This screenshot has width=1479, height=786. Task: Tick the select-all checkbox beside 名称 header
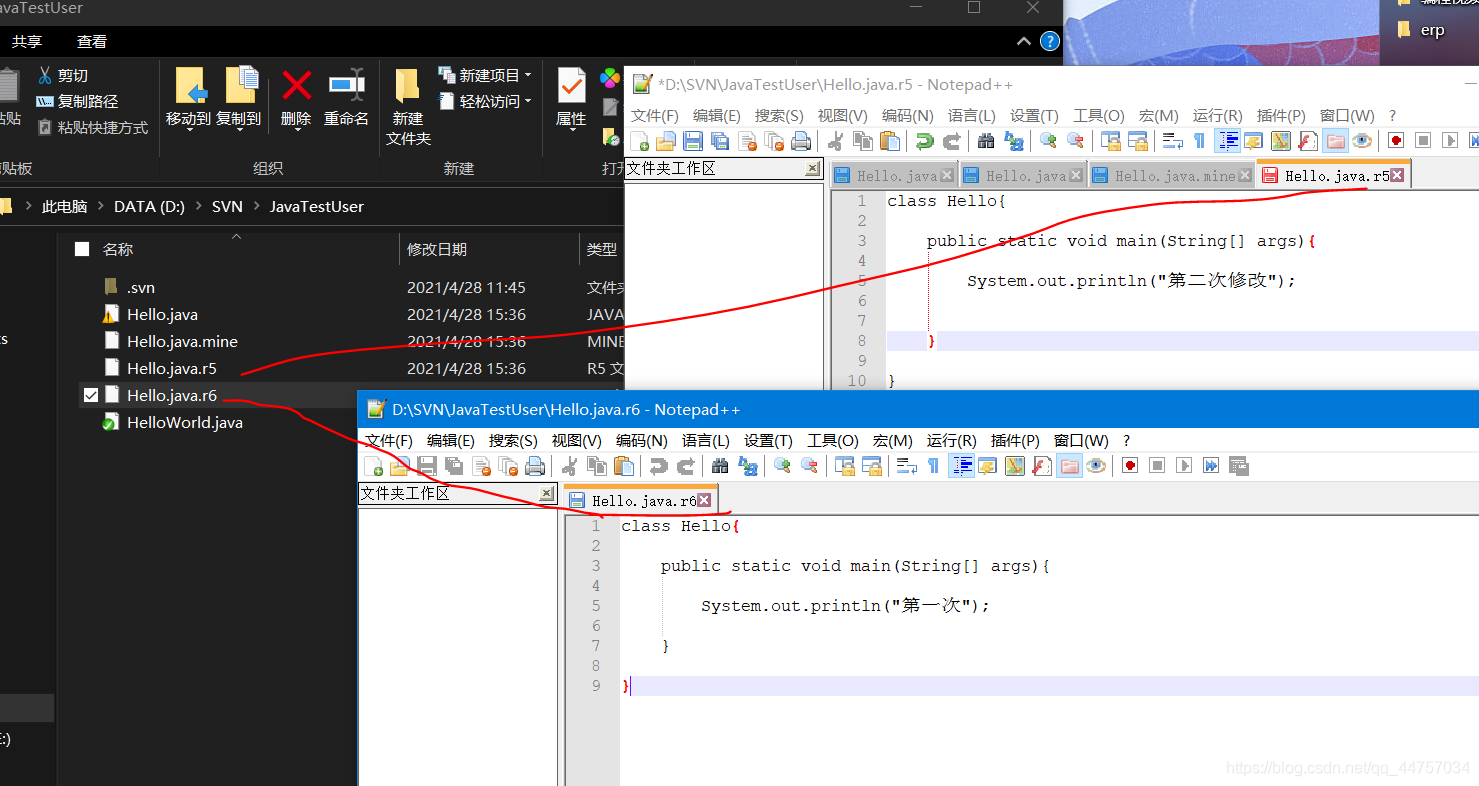point(82,249)
